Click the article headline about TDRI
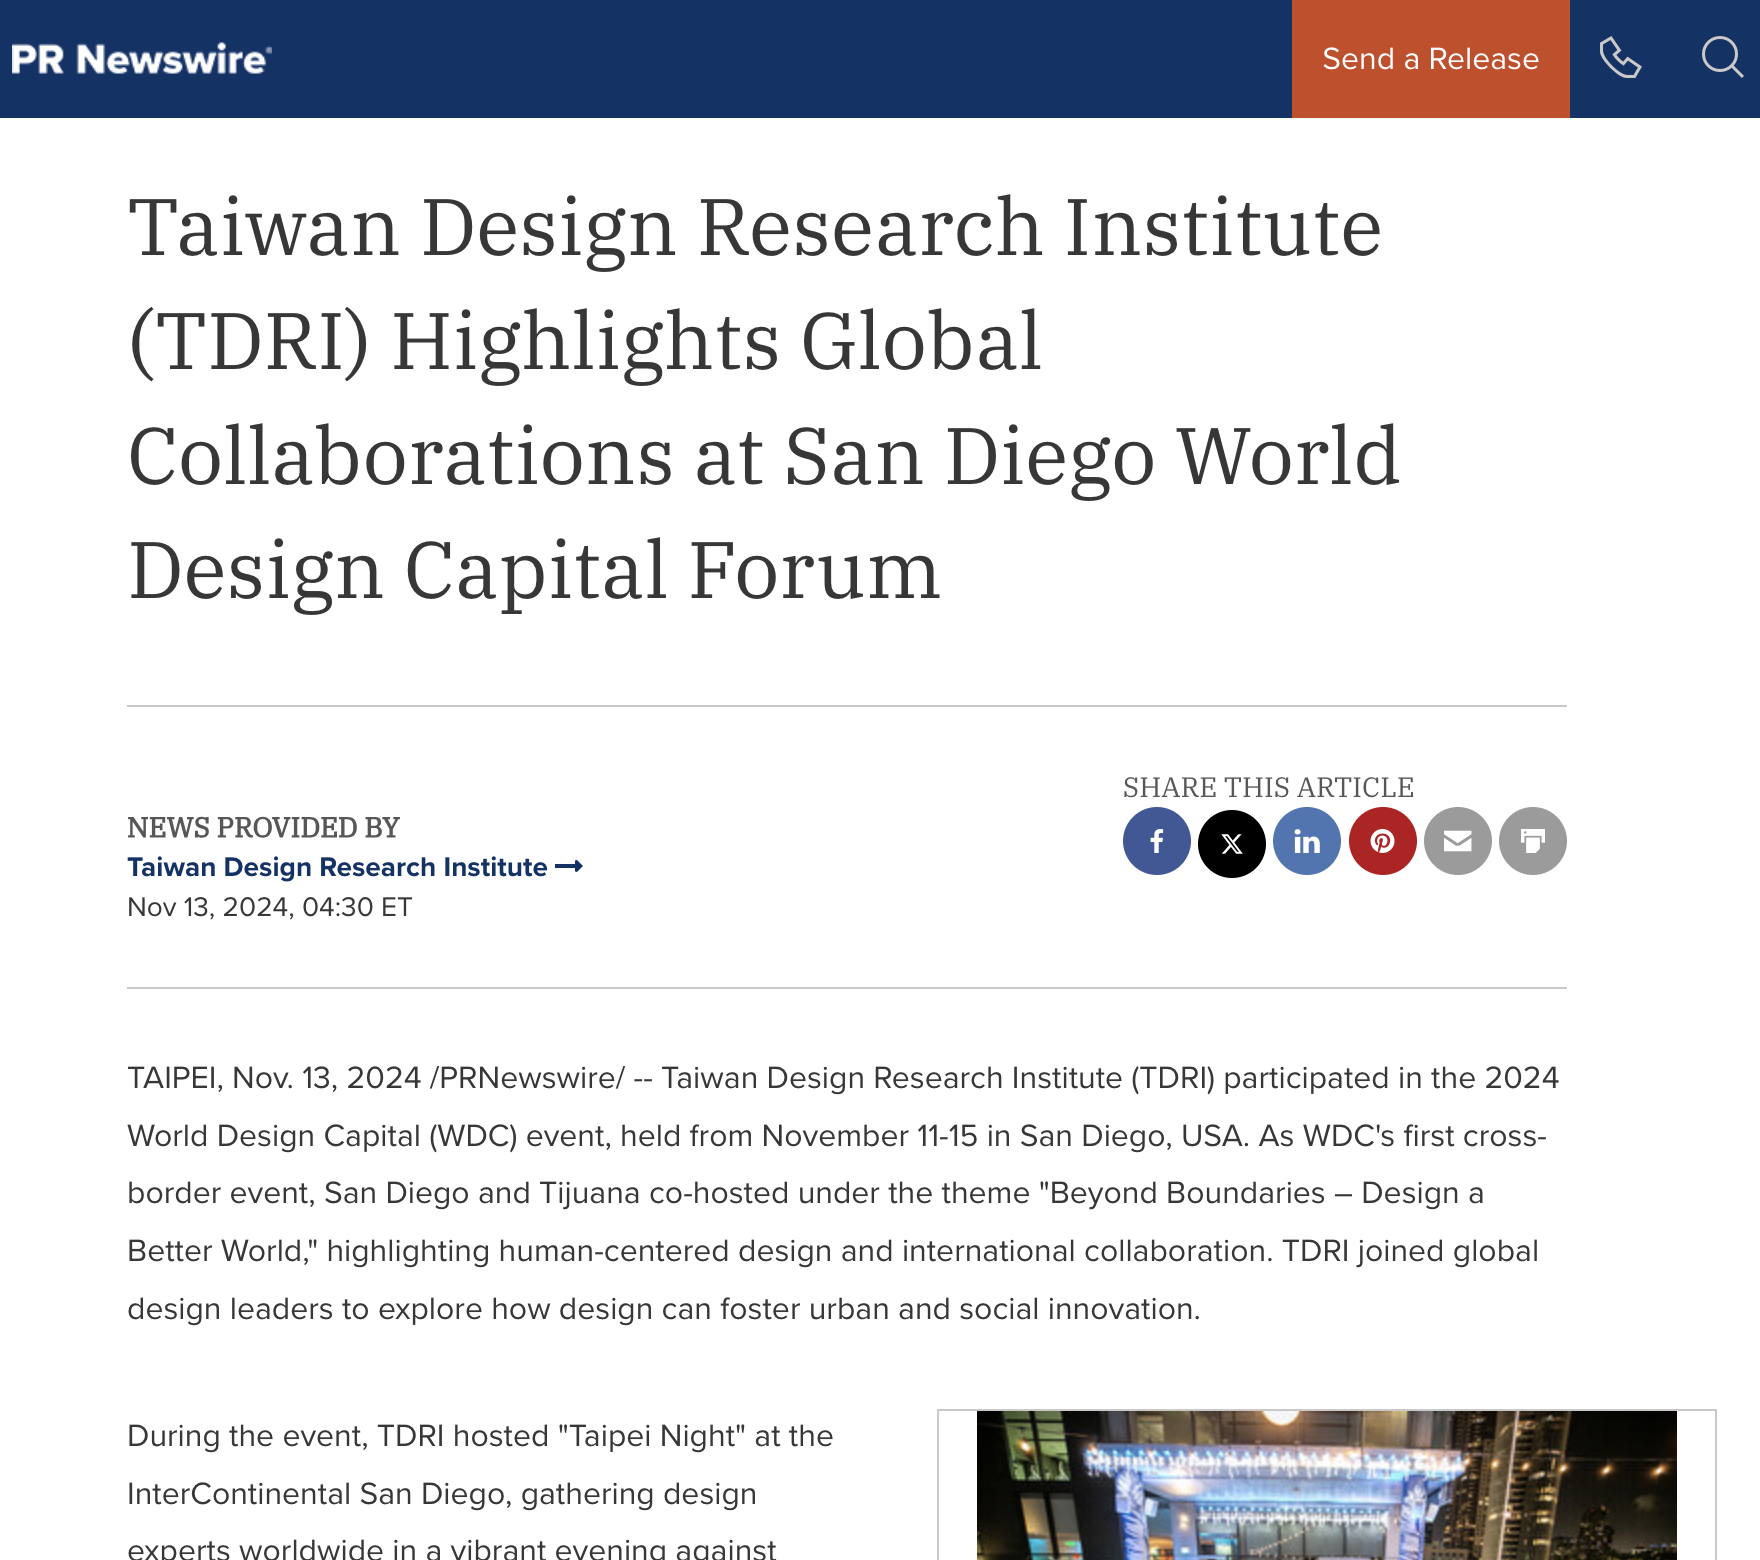This screenshot has height=1560, width=1760. point(764,398)
